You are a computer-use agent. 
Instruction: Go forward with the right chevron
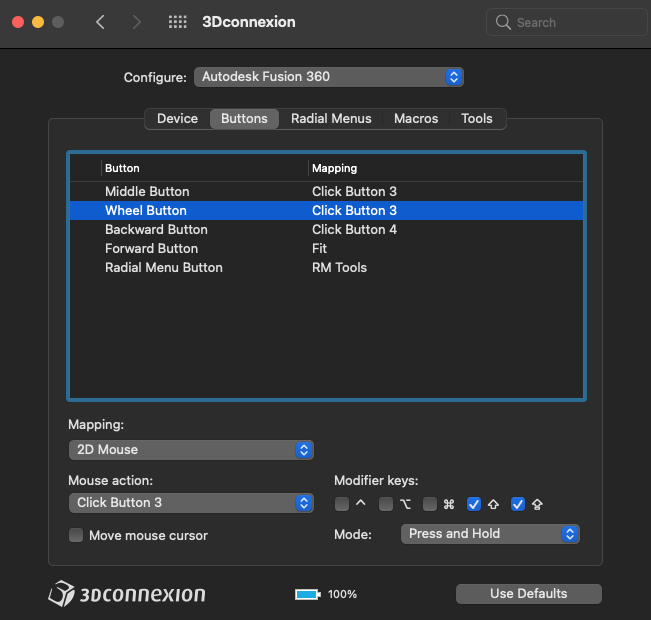click(137, 22)
